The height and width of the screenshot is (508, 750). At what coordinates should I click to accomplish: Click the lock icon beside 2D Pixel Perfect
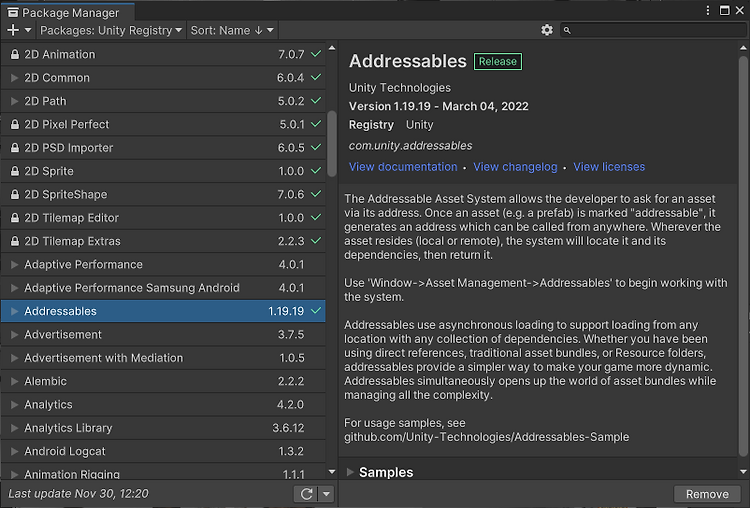(x=15, y=124)
